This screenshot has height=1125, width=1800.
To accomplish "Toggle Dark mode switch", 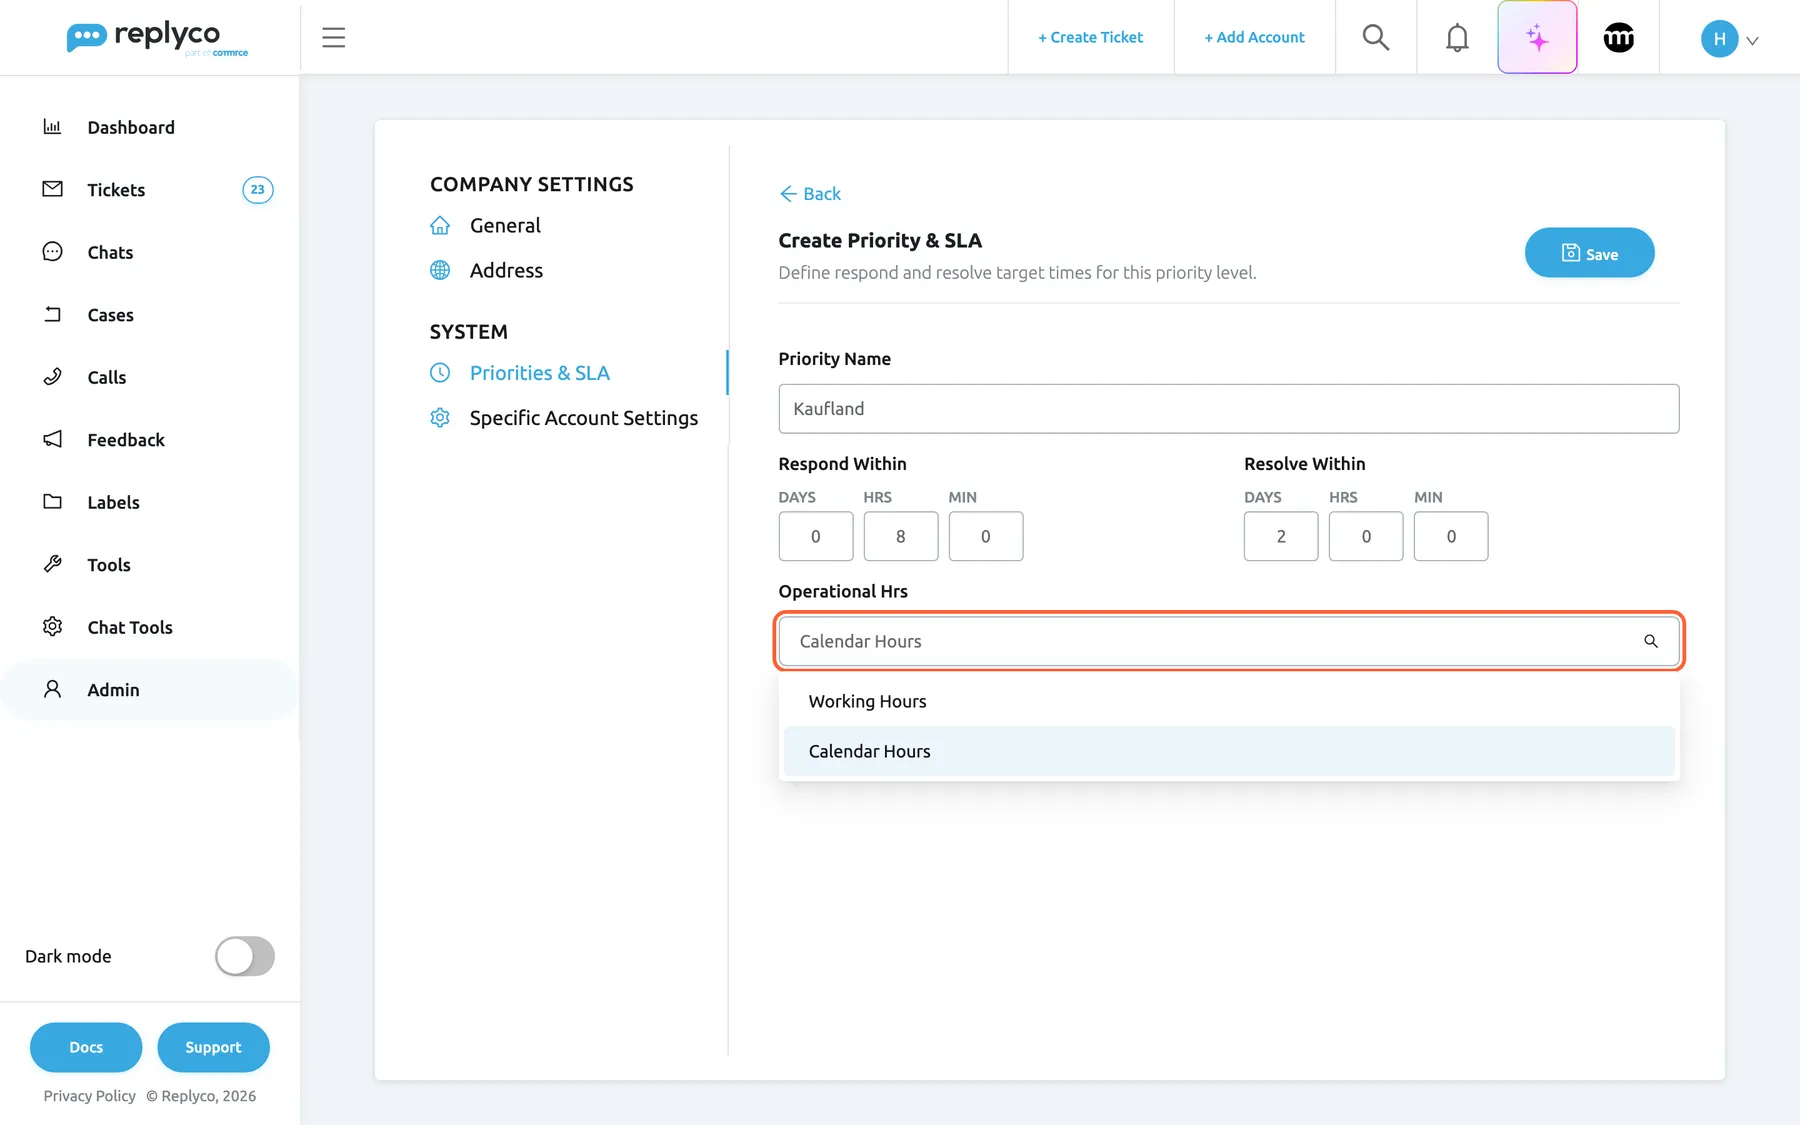I will pos(245,956).
